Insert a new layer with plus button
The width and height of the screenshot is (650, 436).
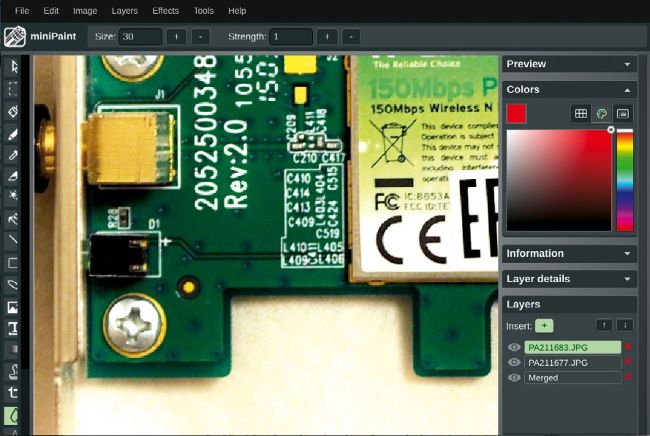click(x=543, y=325)
